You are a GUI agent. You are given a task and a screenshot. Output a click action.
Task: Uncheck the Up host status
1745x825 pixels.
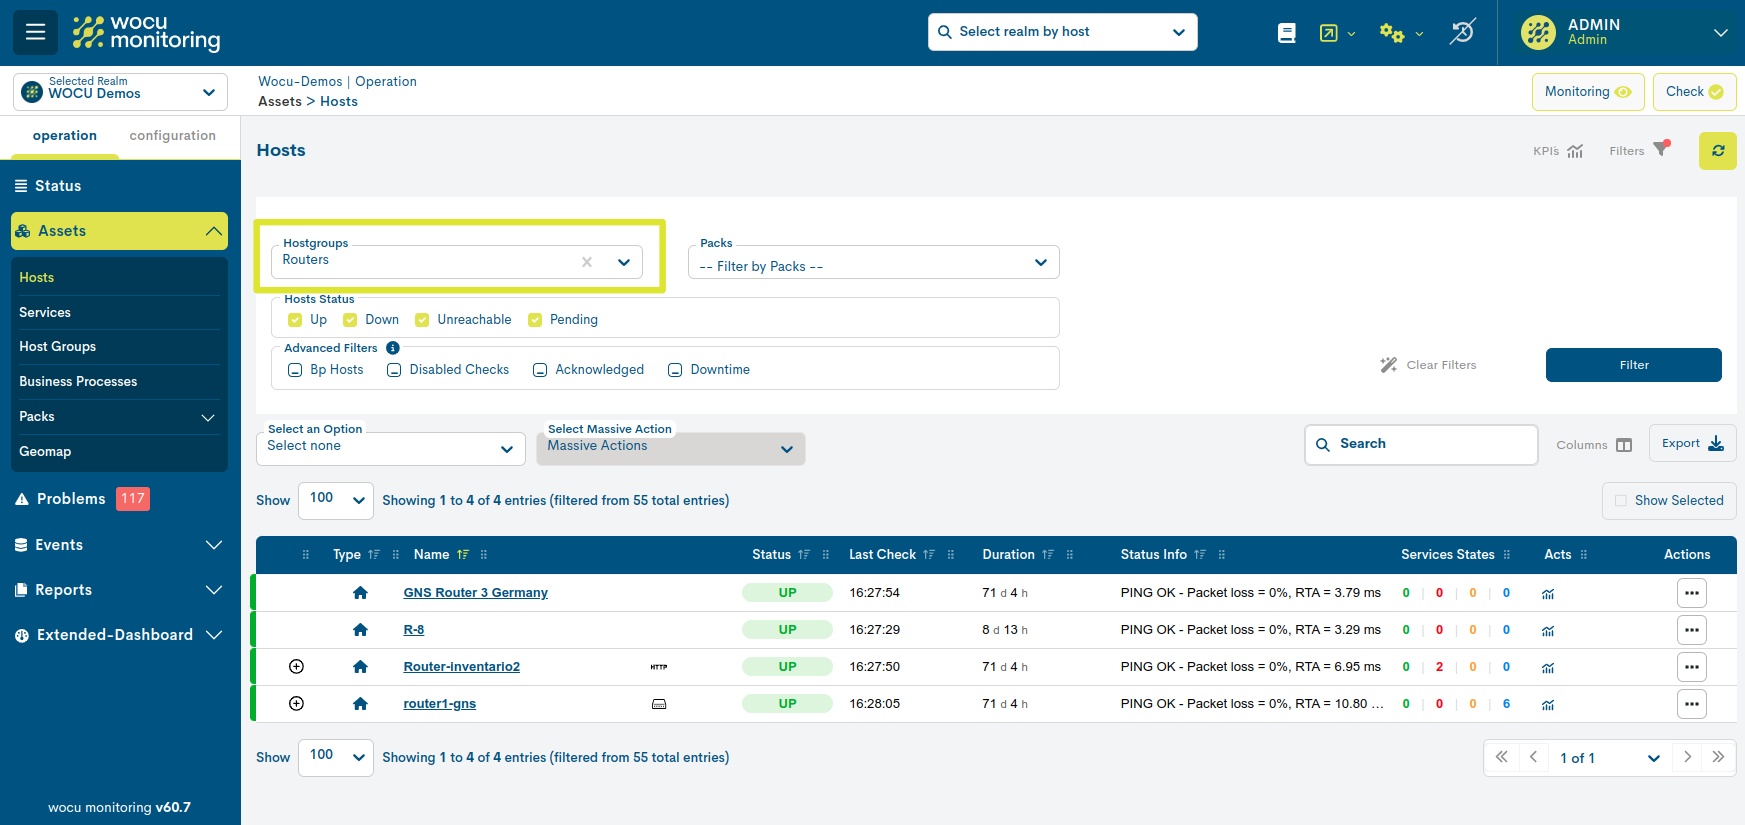(x=295, y=320)
